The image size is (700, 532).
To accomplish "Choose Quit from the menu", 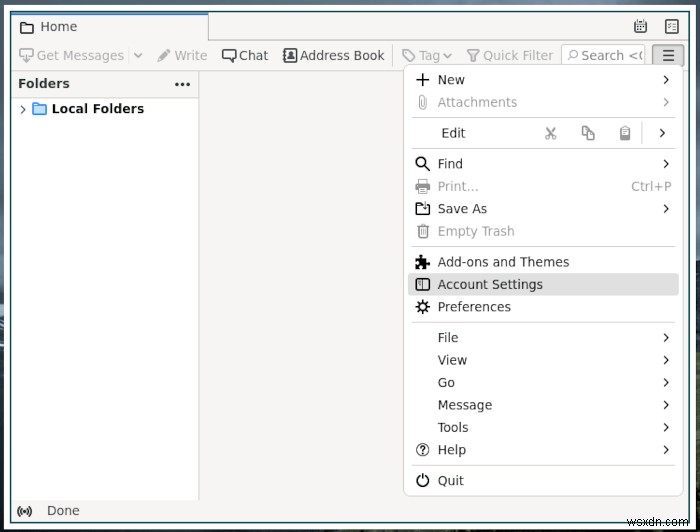I will pyautogui.click(x=543, y=481).
